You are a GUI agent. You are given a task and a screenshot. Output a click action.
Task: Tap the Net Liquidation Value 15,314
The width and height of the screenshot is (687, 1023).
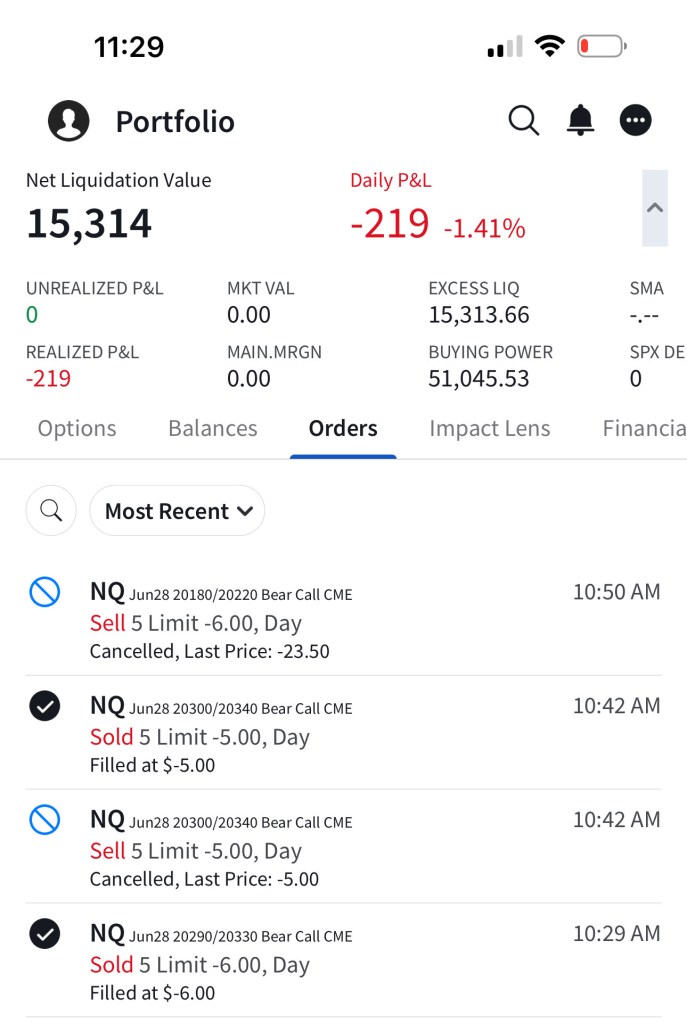(89, 223)
